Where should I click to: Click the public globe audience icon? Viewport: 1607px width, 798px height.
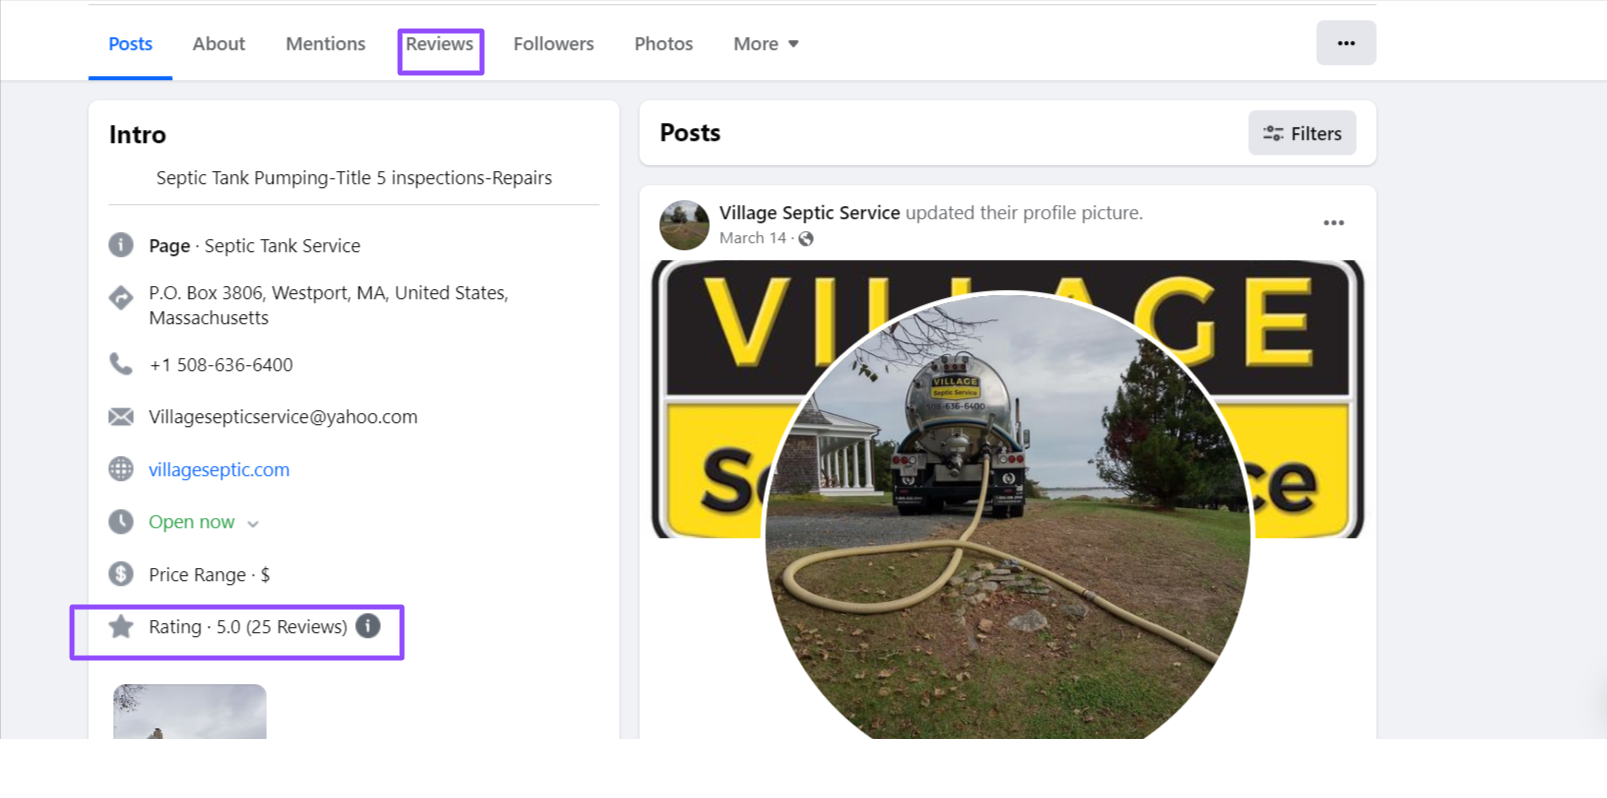tap(806, 239)
